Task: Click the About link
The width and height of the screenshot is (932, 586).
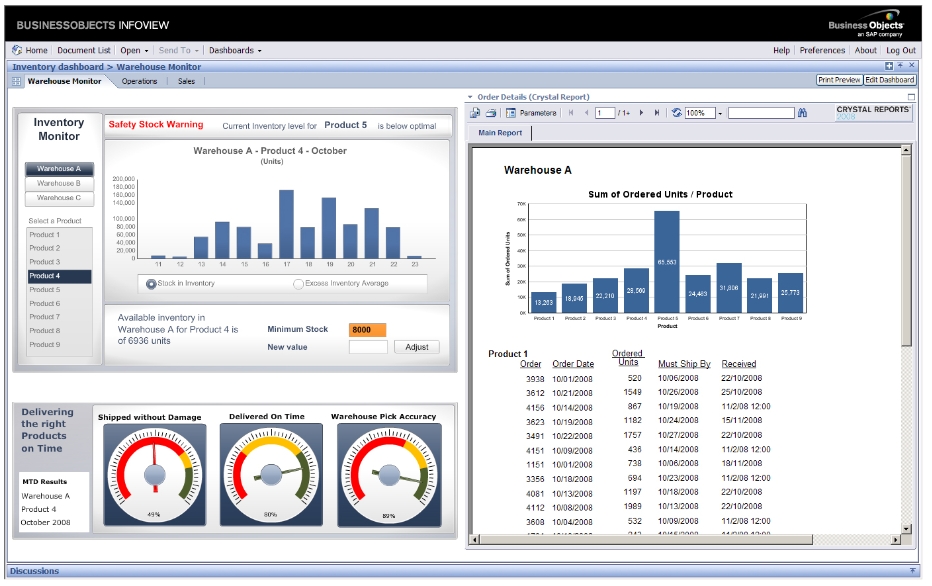Action: 865,51
